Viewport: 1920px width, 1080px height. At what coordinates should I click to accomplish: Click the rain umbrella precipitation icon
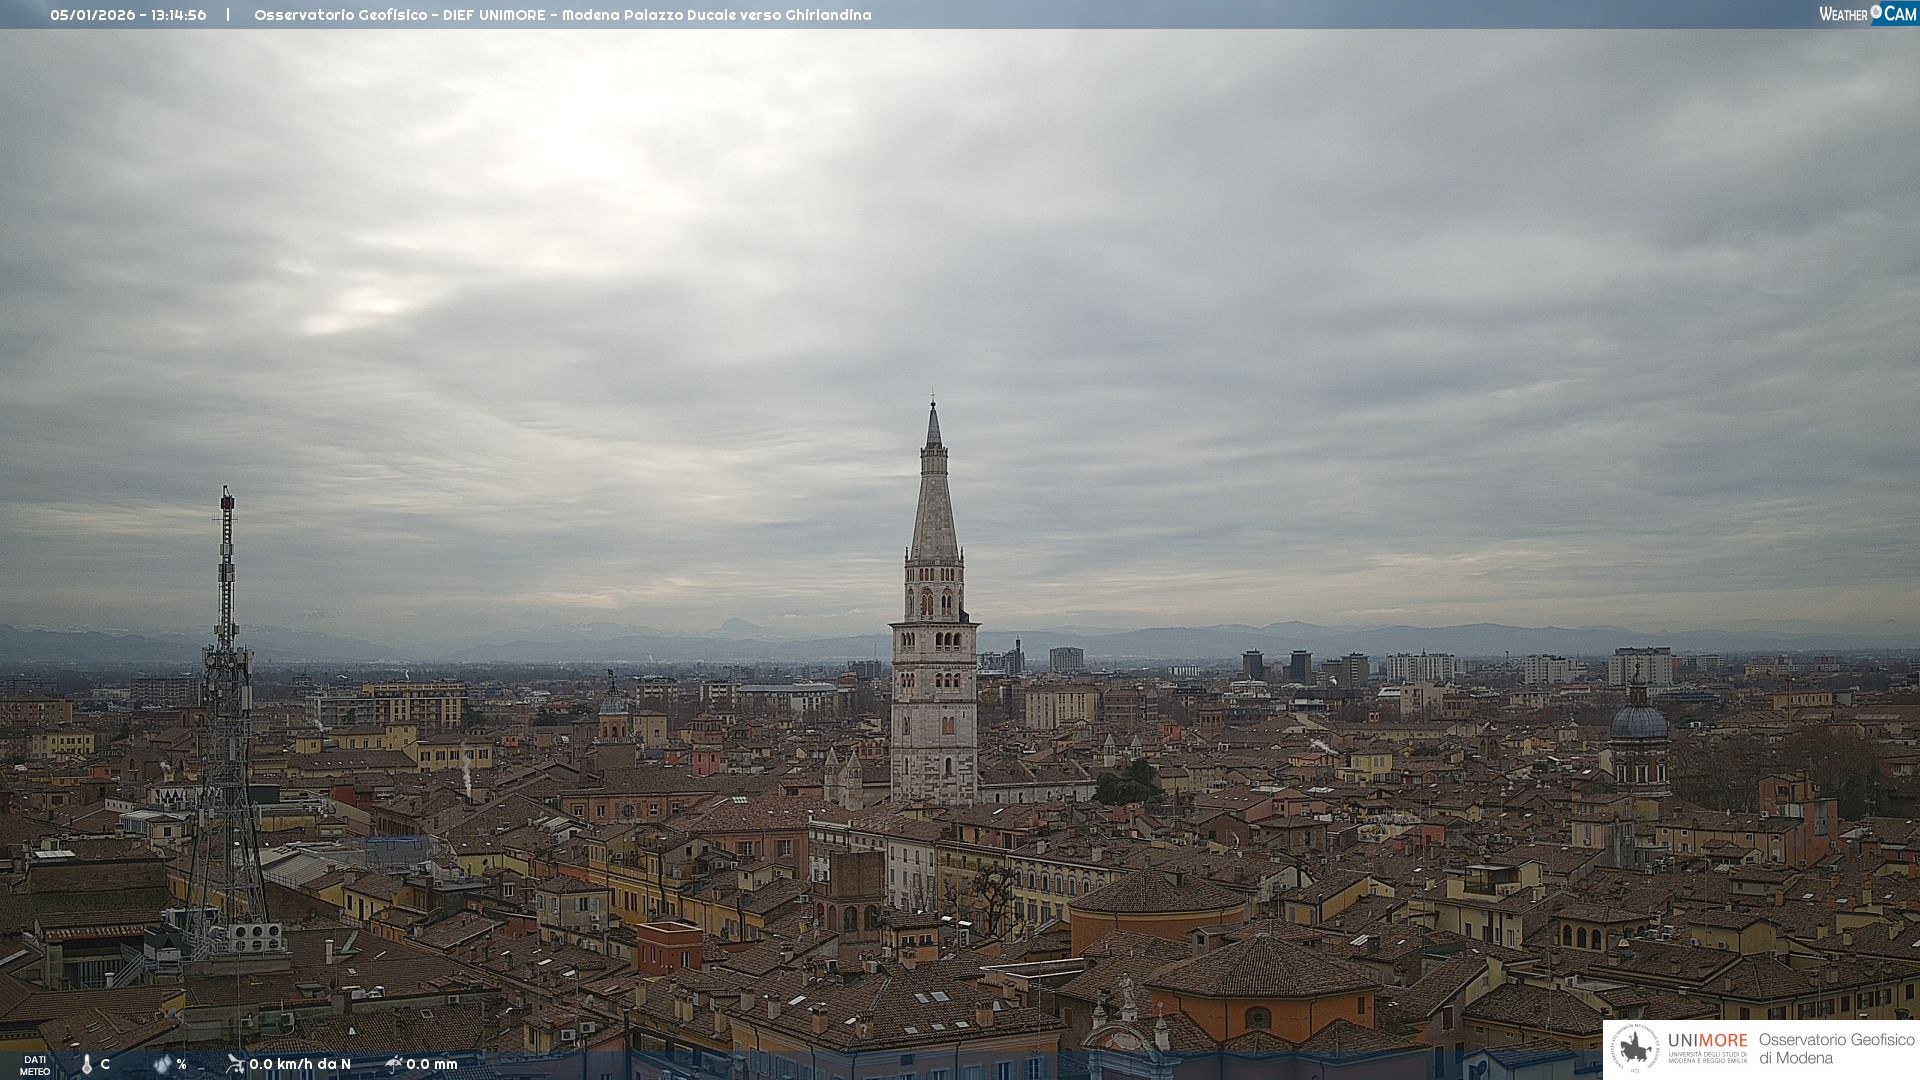tap(394, 1064)
